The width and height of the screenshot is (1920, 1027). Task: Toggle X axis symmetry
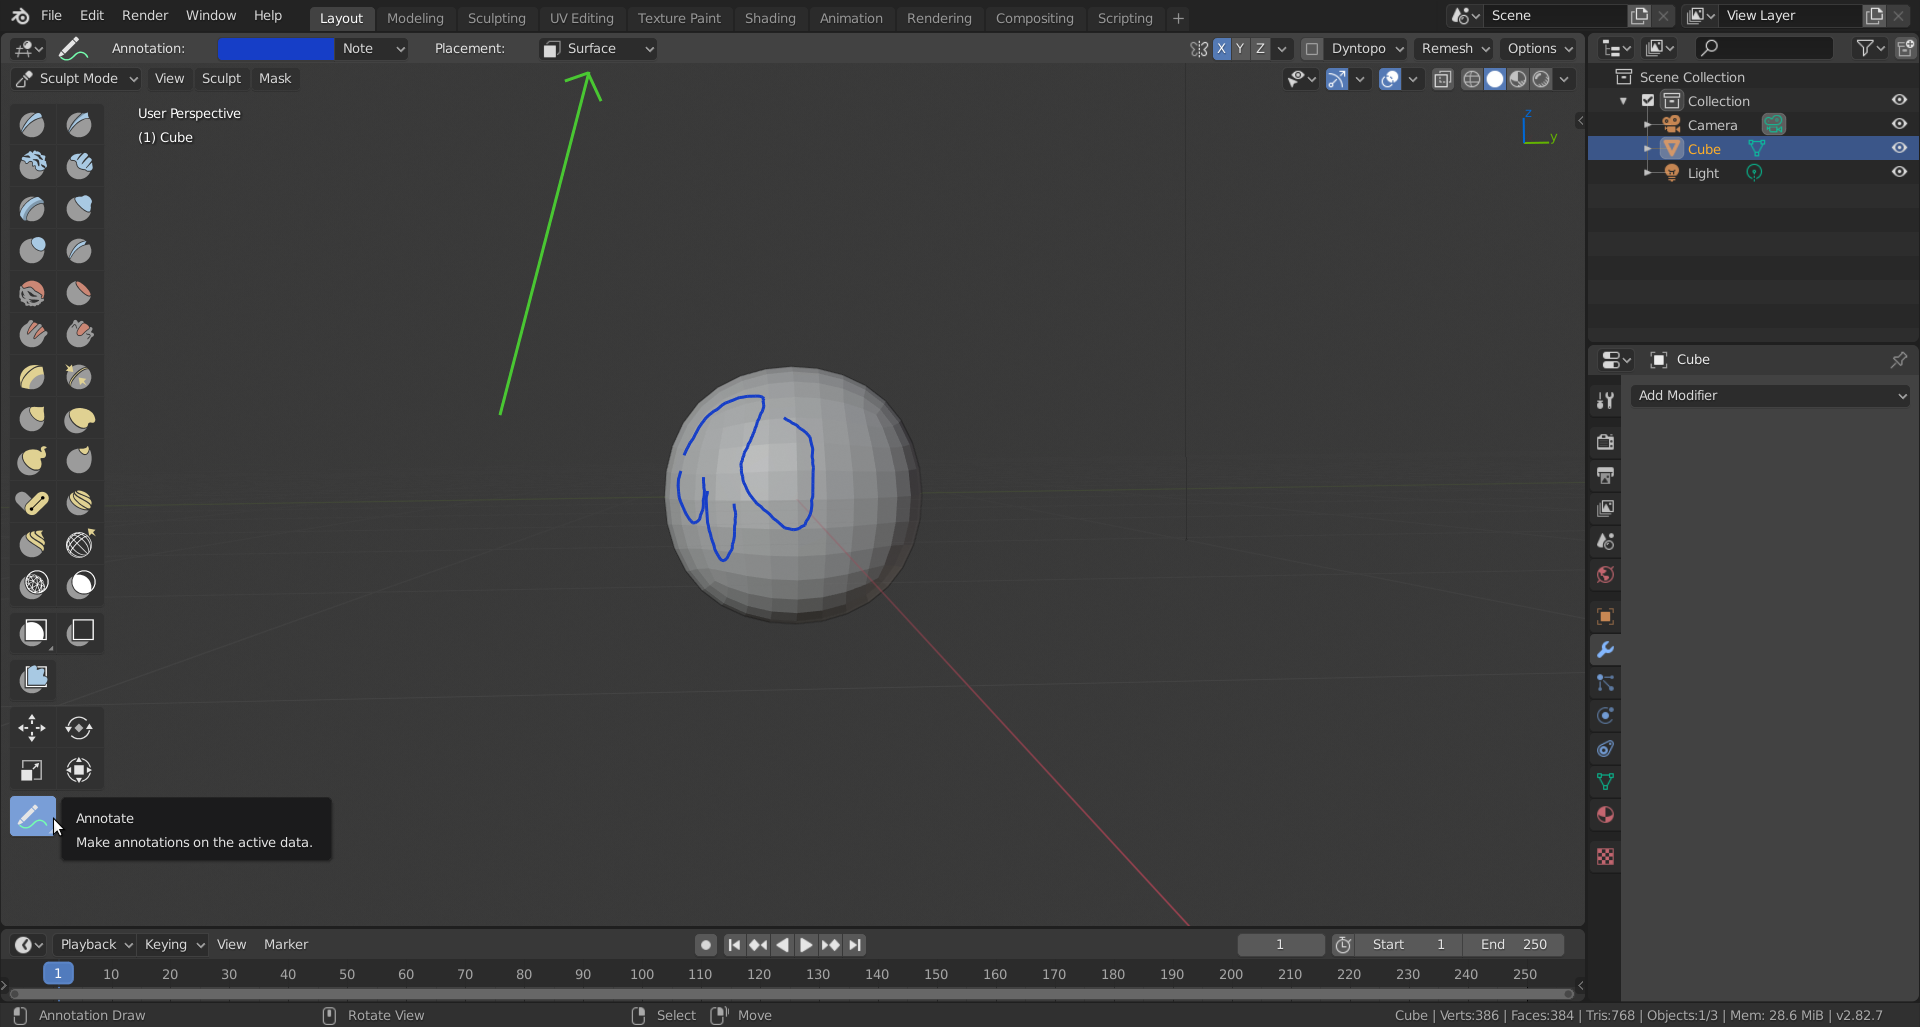pos(1221,48)
